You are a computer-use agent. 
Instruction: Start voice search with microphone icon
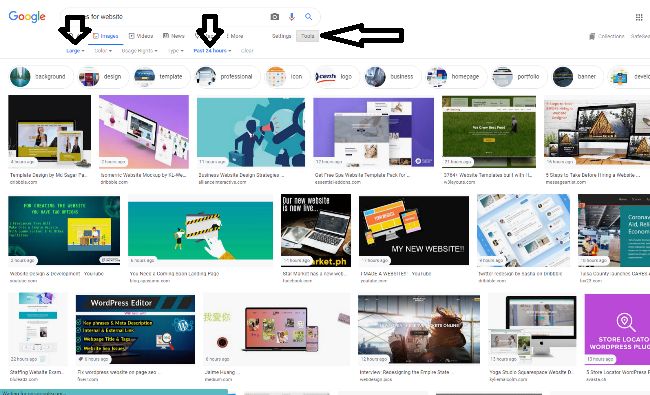[292, 17]
